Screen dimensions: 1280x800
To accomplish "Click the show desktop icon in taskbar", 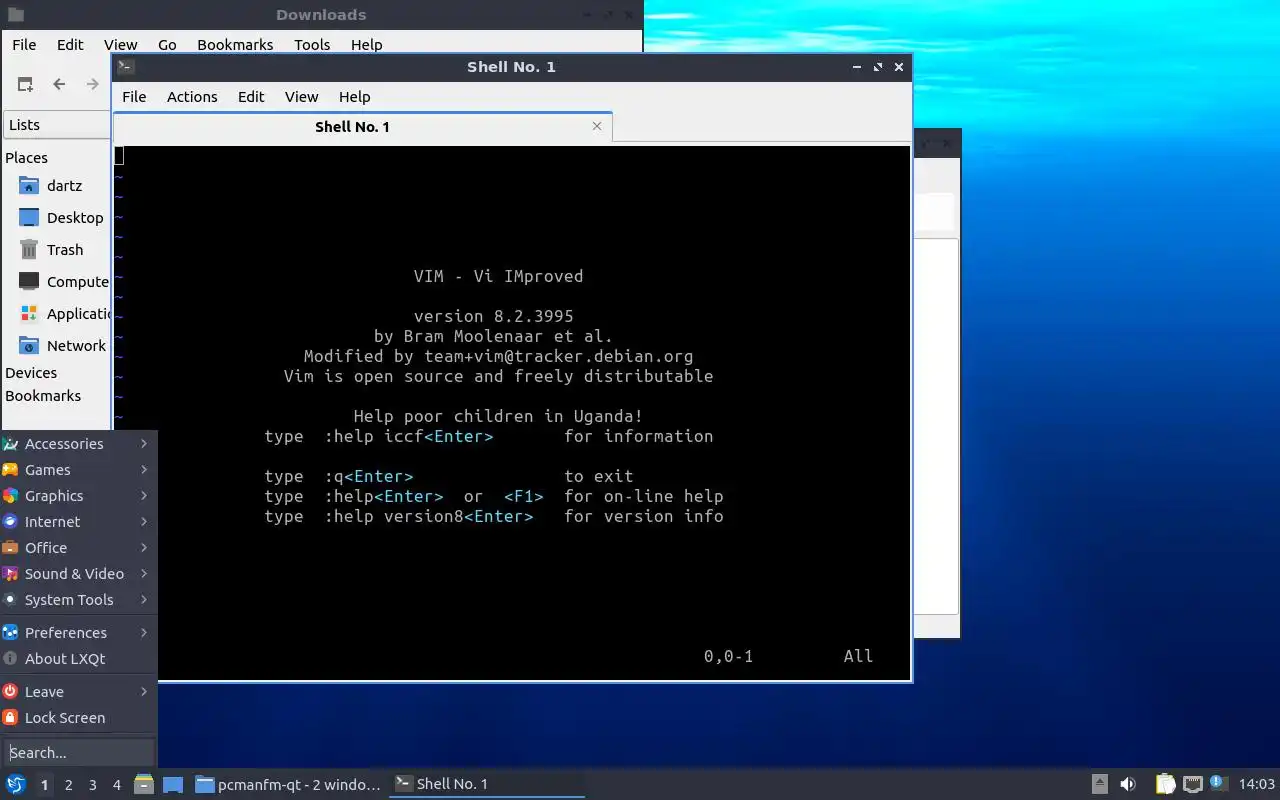I will [172, 784].
